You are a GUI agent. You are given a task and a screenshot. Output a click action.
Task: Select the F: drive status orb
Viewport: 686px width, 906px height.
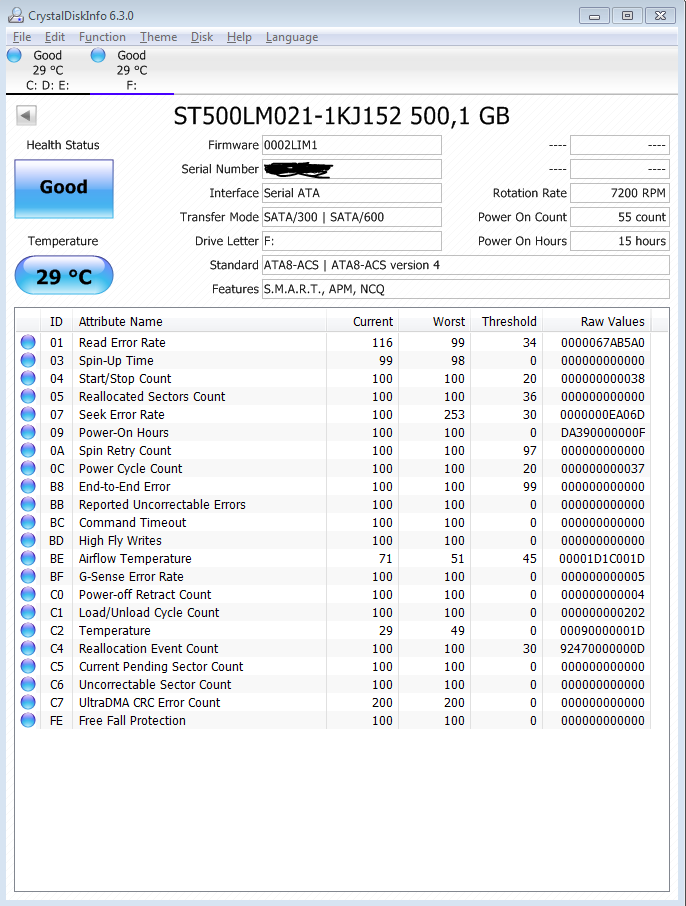pos(98,55)
